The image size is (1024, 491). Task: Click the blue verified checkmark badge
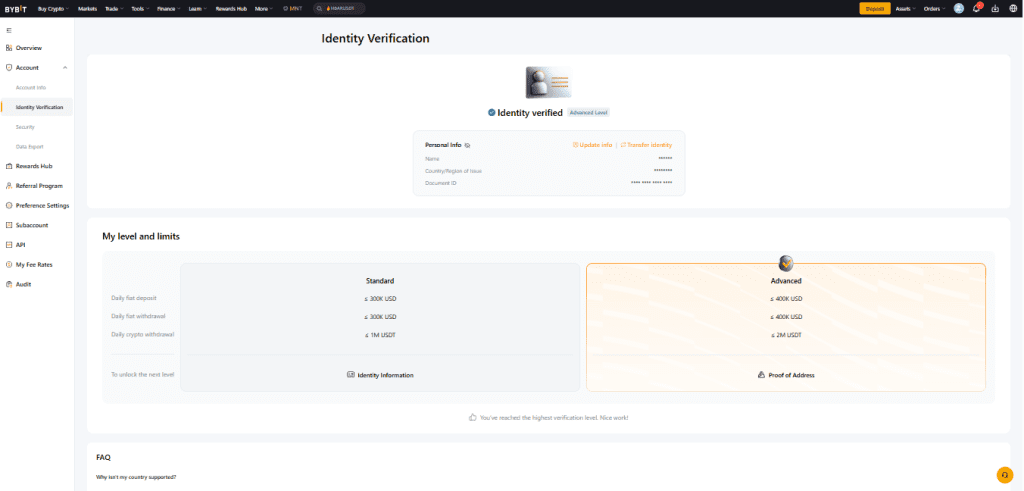491,112
